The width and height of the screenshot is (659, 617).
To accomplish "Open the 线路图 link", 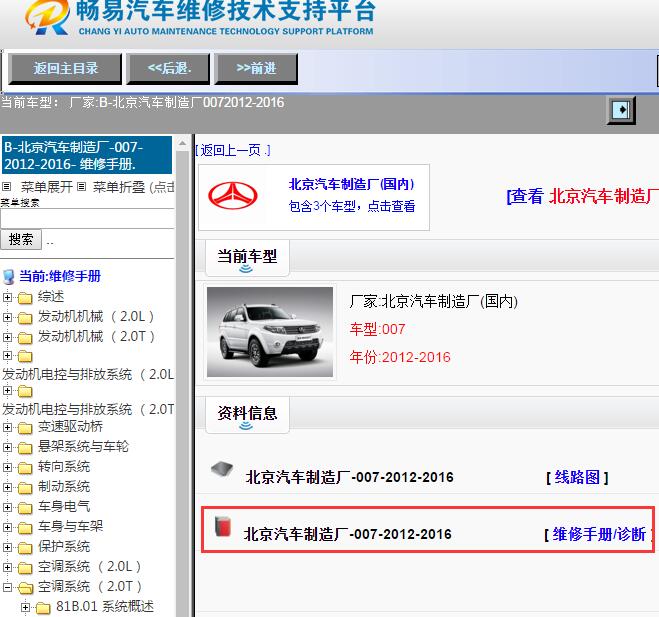I will (577, 477).
